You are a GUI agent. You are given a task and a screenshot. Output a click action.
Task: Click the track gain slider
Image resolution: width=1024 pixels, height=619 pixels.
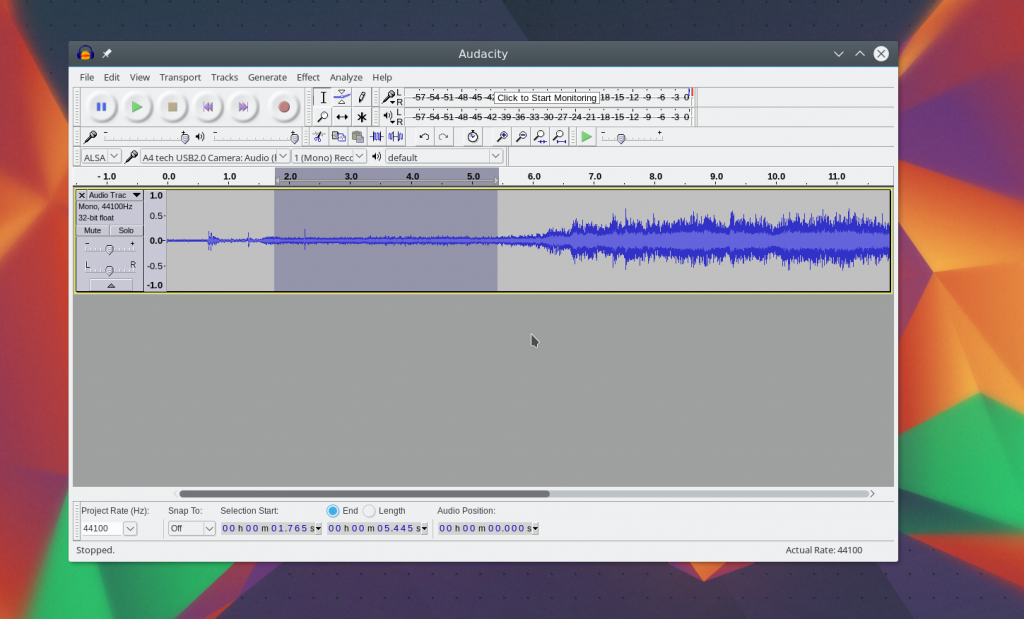(109, 248)
